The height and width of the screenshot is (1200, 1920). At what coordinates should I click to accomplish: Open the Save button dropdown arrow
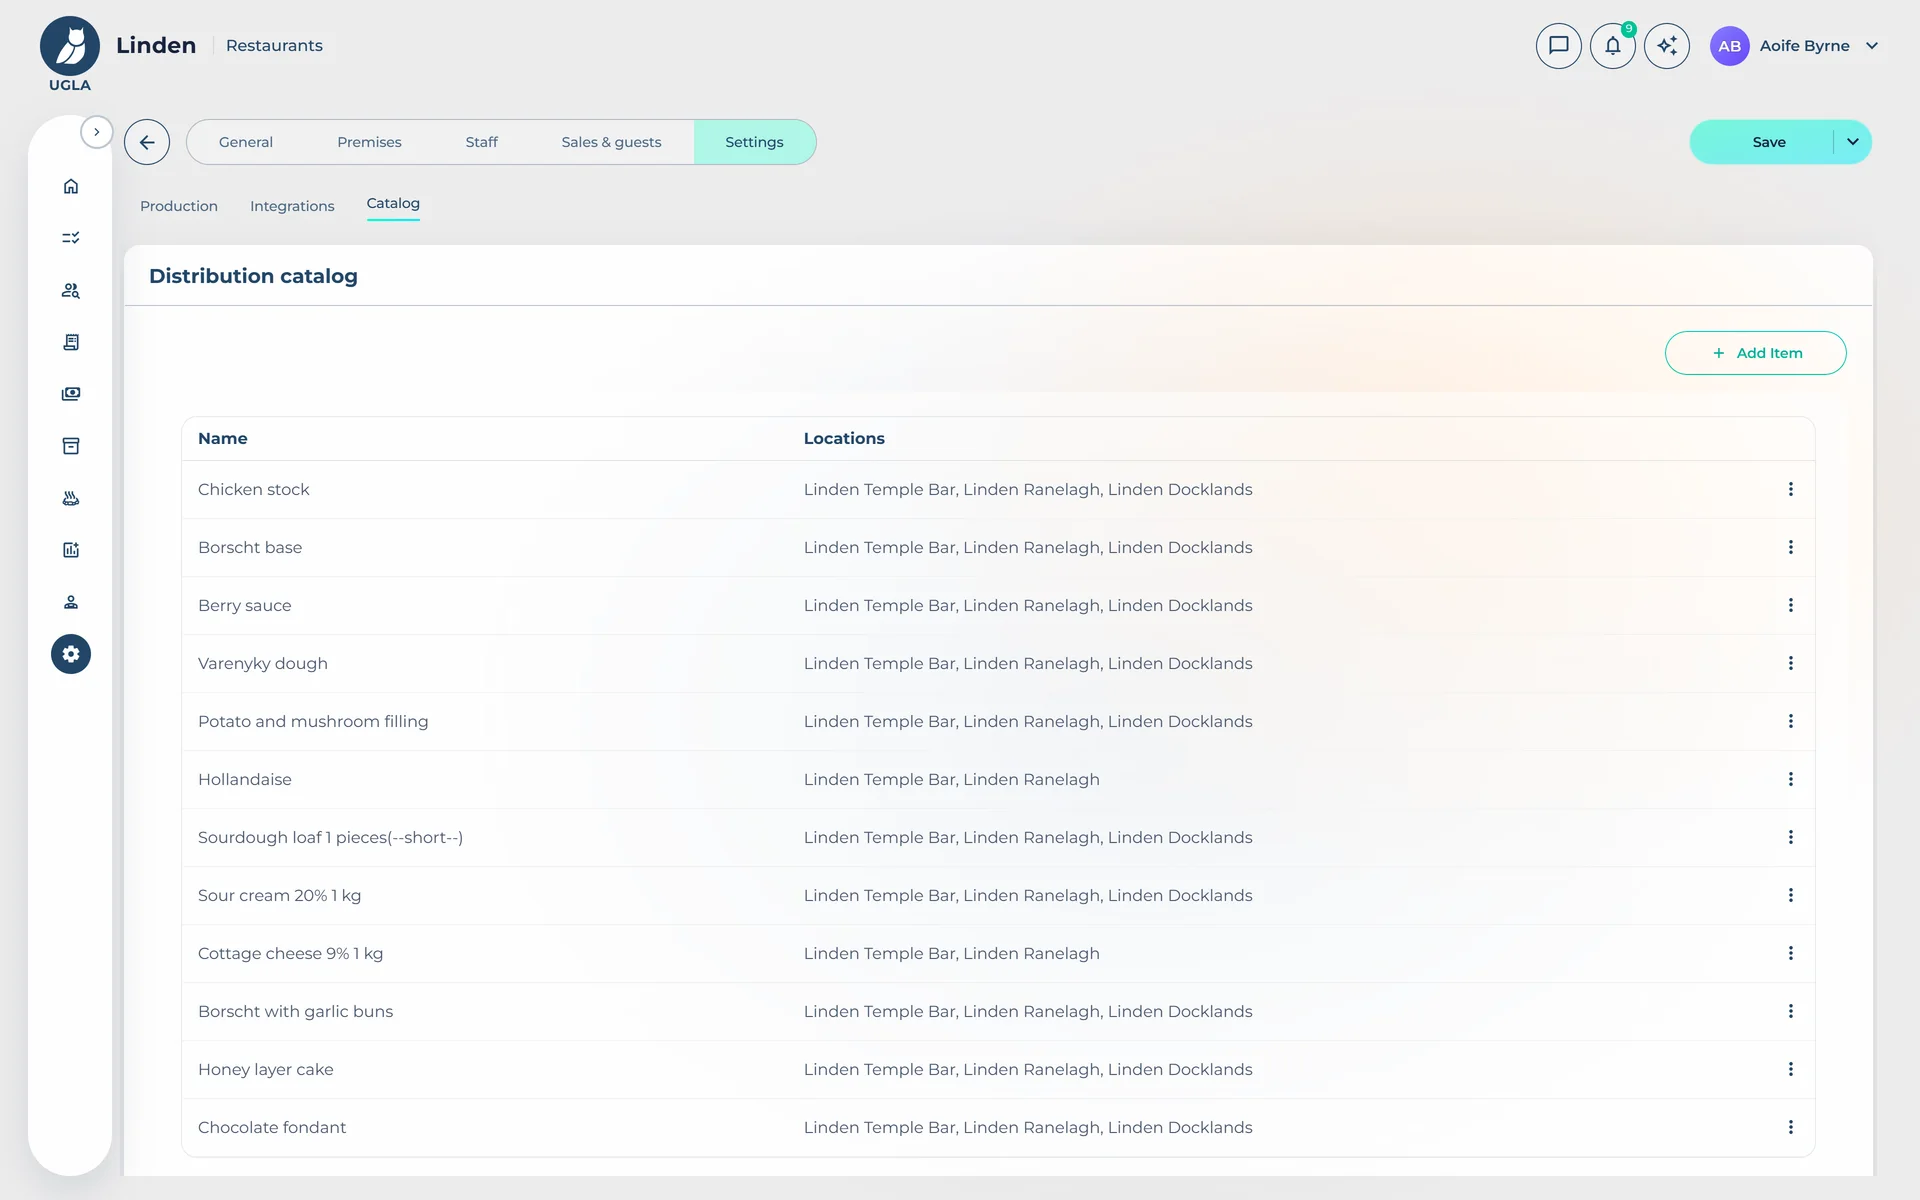(x=1852, y=142)
